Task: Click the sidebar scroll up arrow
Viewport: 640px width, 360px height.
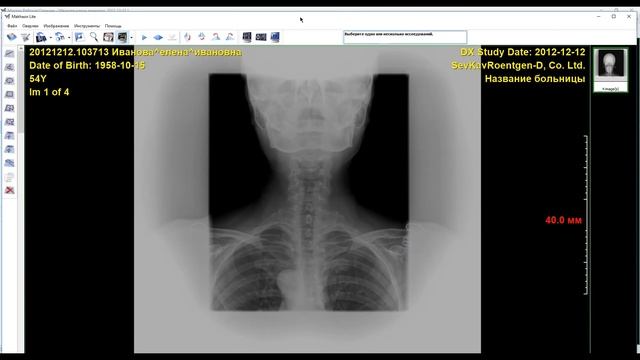Action: pos(21,49)
